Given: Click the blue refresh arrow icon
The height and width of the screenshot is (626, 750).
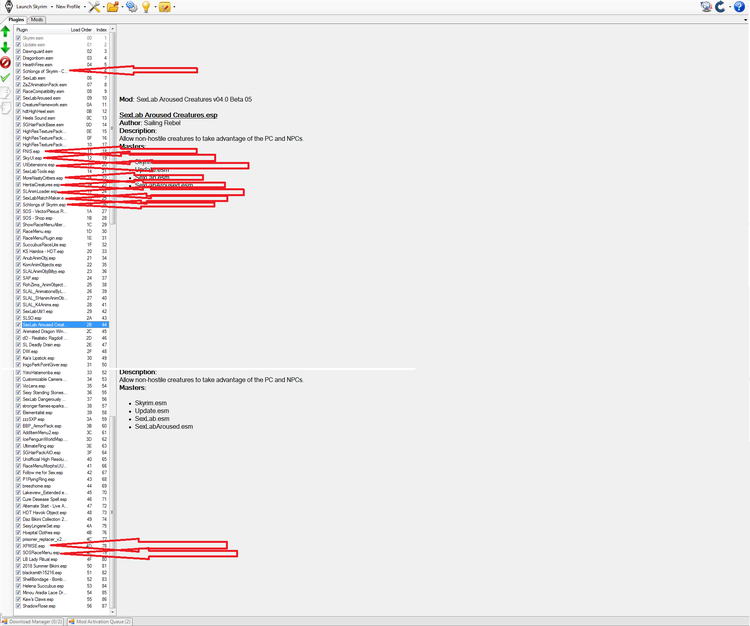Looking at the screenshot, I should pyautogui.click(x=720, y=7).
